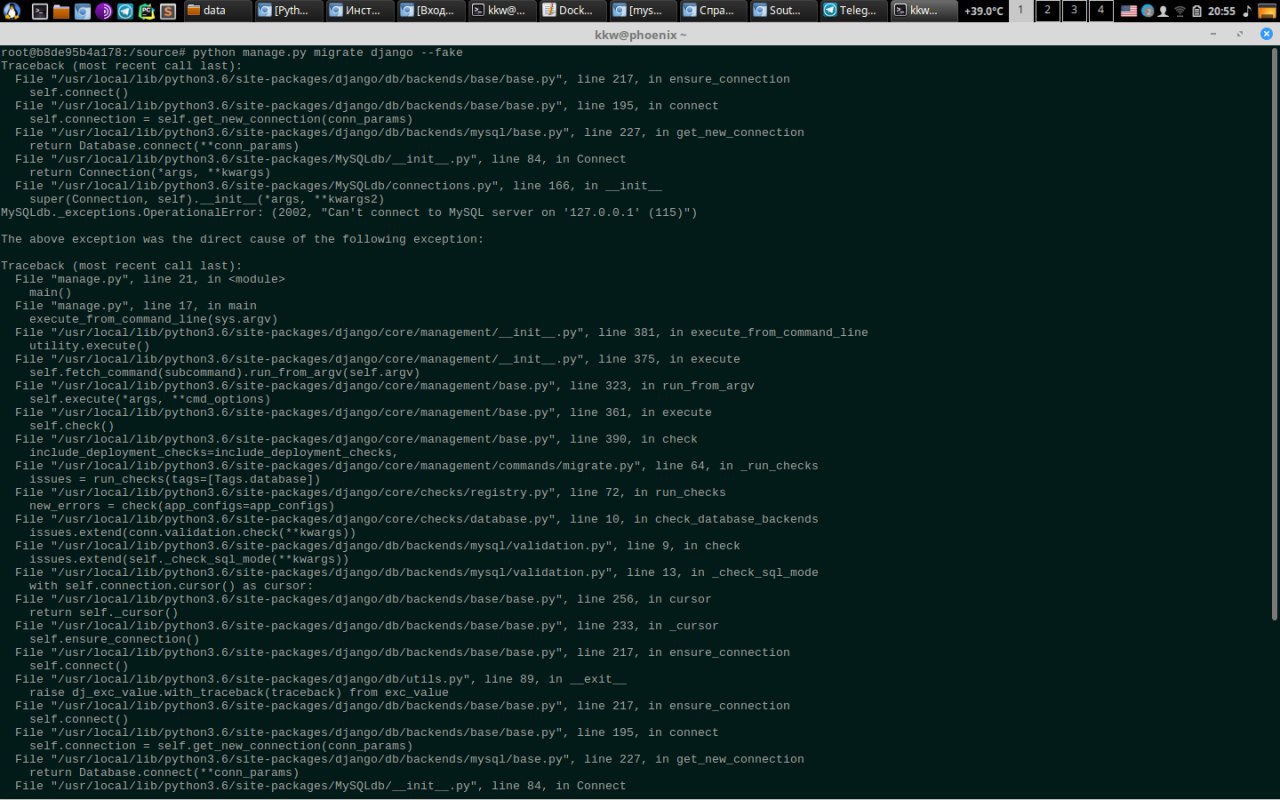This screenshot has width=1280, height=800.
Task: Click the 'return self._cursor()' line
Action: pyautogui.click(x=104, y=612)
